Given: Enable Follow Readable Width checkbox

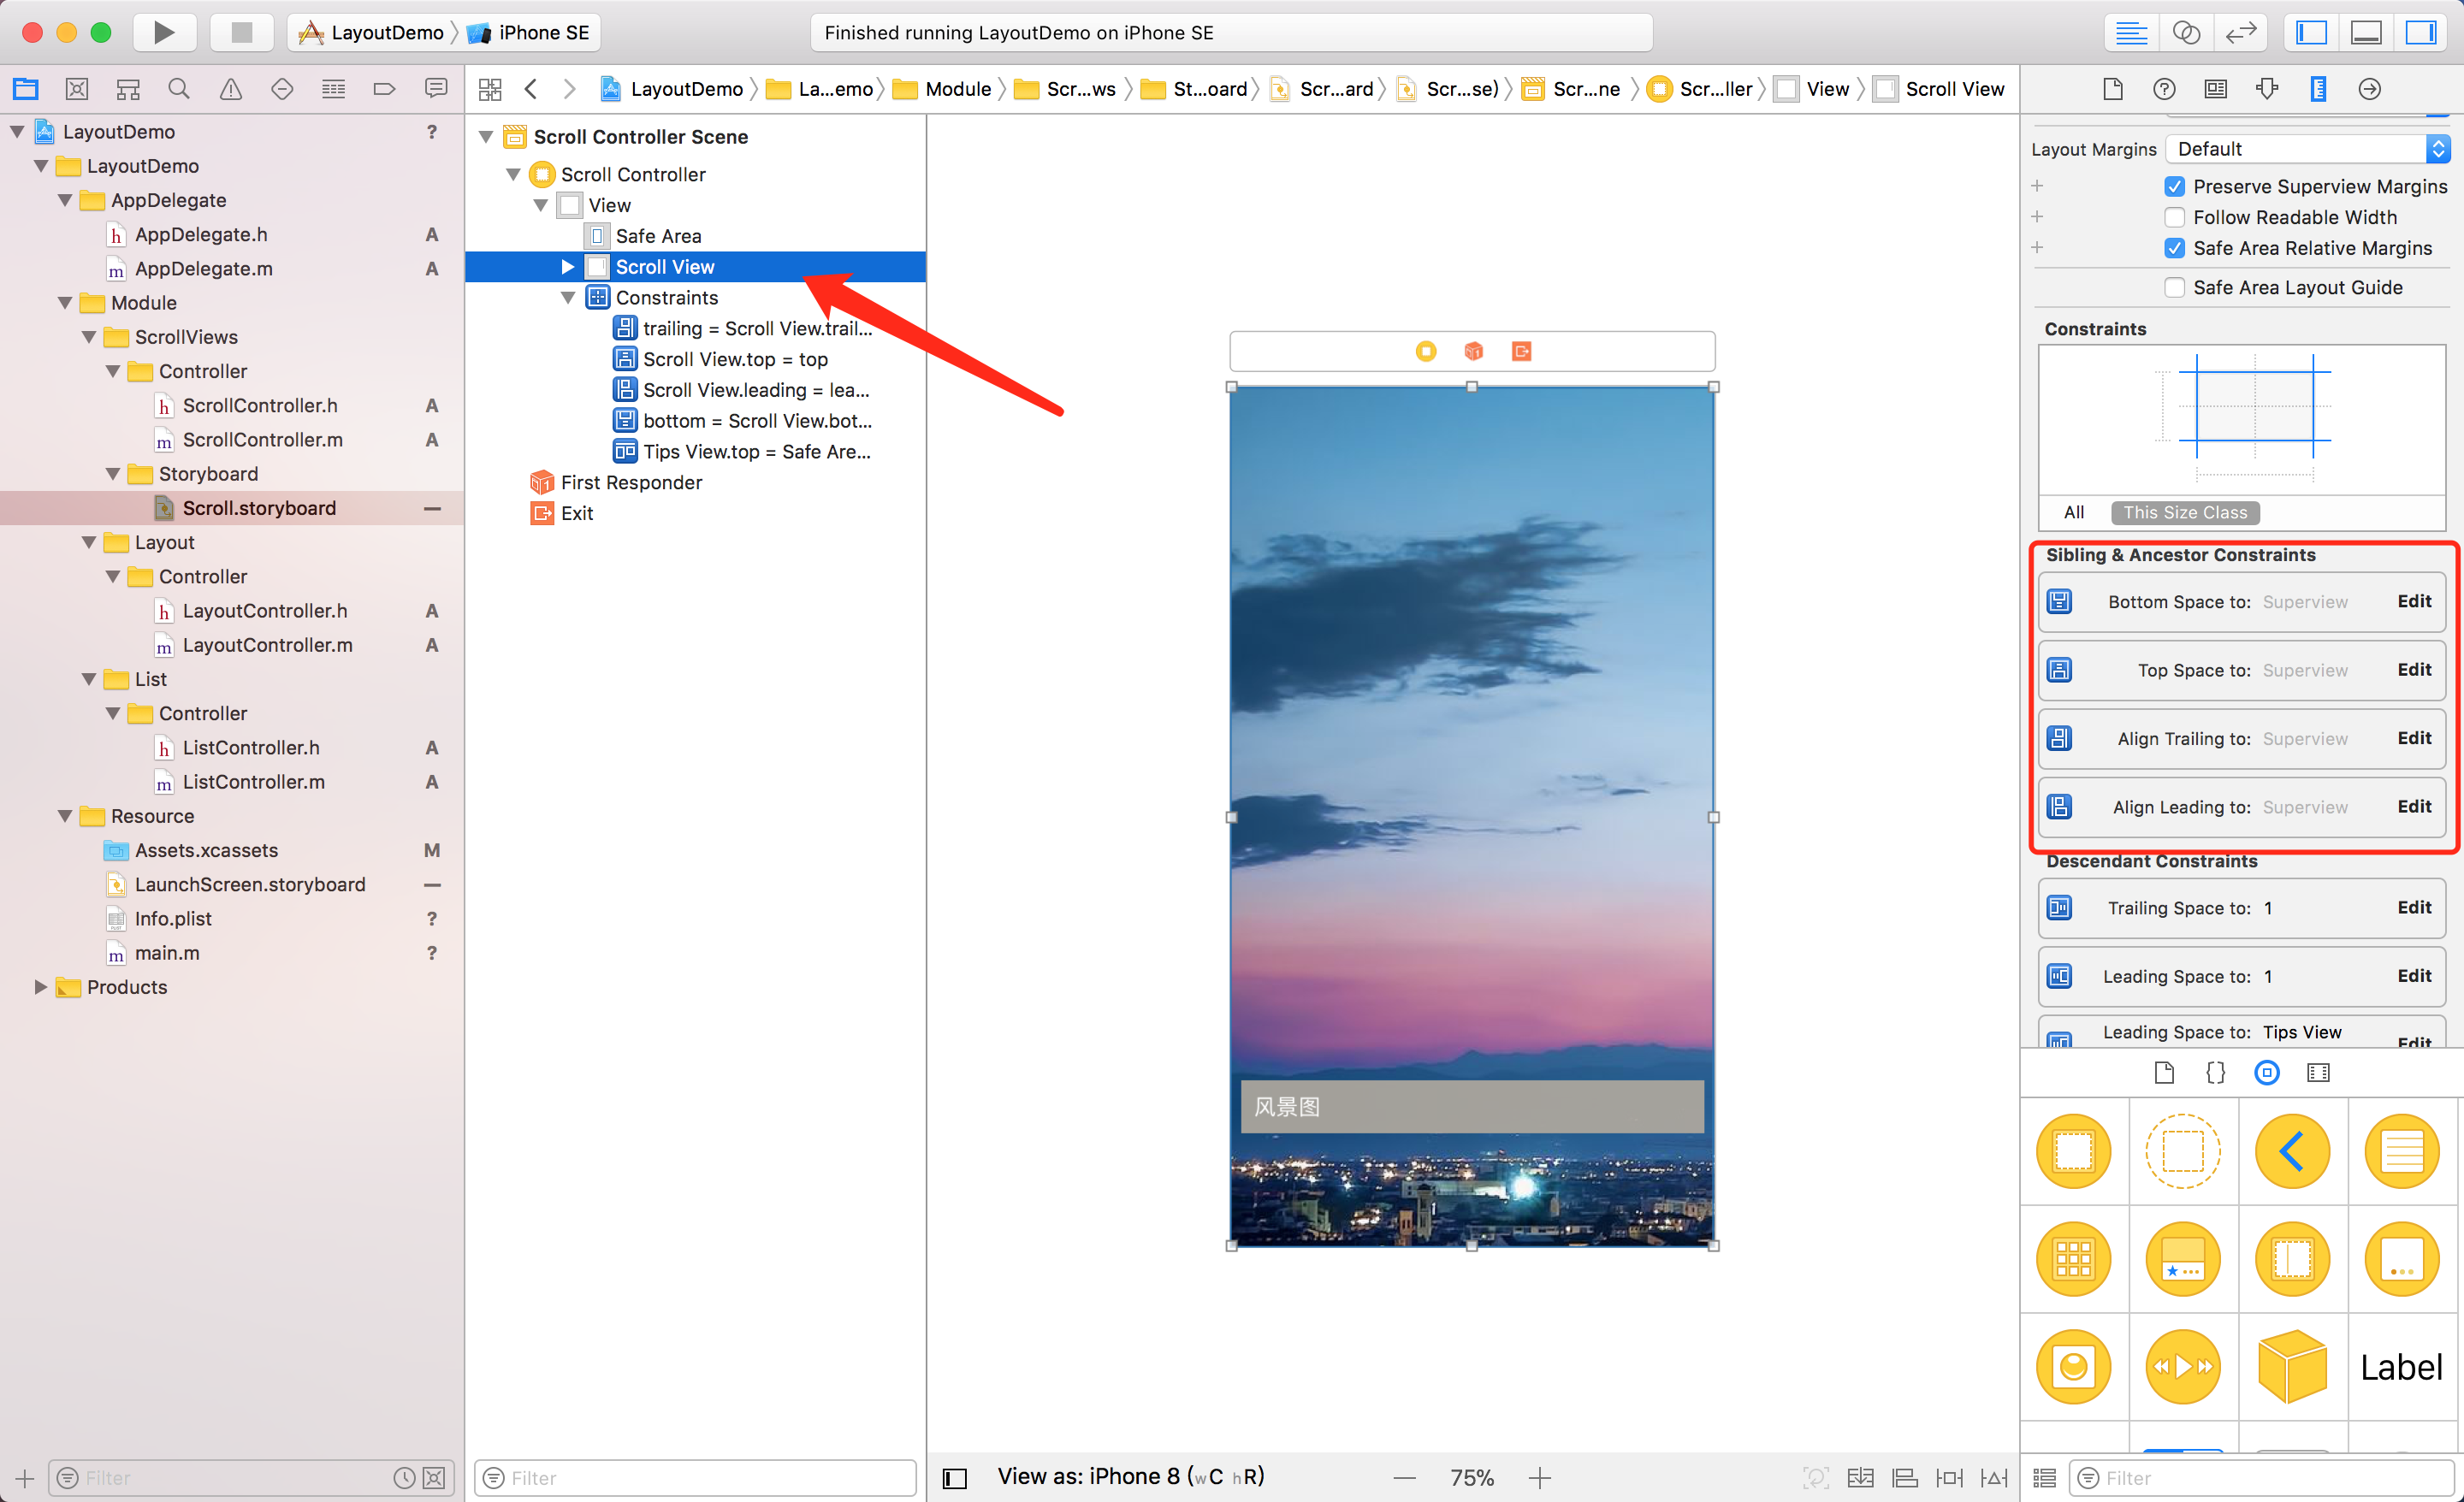Looking at the screenshot, I should (2174, 217).
